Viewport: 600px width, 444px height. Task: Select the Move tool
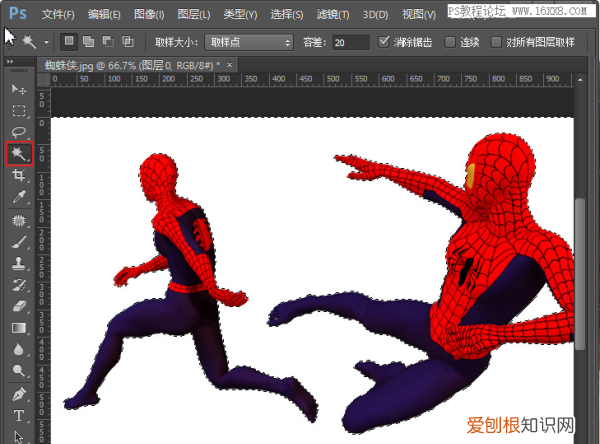pyautogui.click(x=18, y=89)
